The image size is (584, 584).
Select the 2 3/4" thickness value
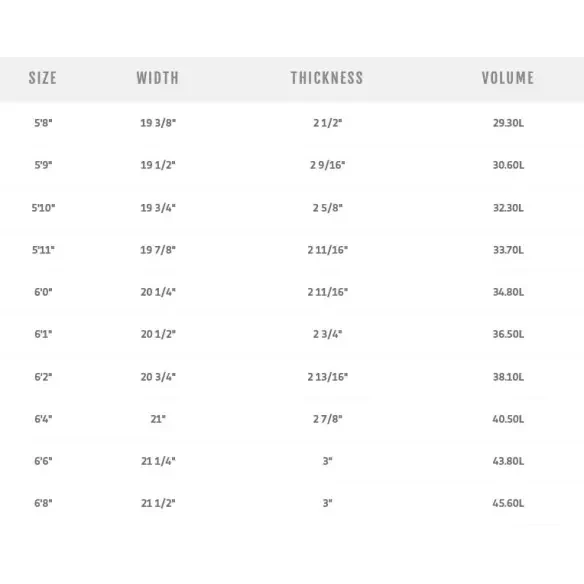(327, 334)
